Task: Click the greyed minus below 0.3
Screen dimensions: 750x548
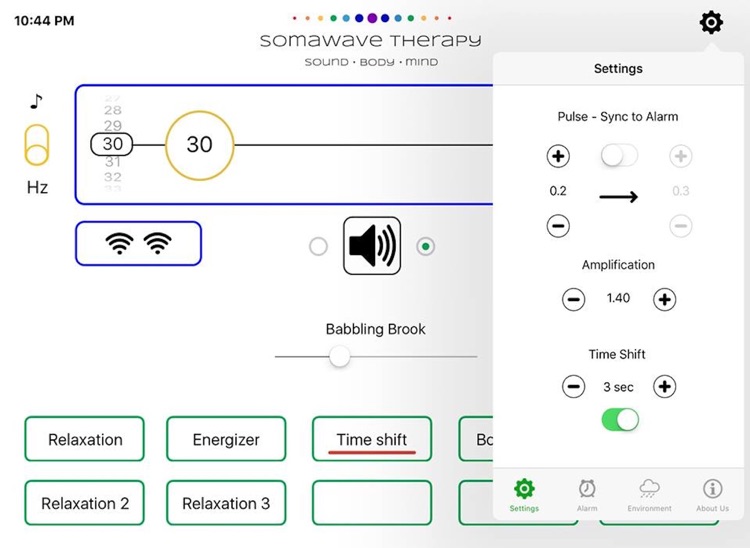Action: pos(681,226)
